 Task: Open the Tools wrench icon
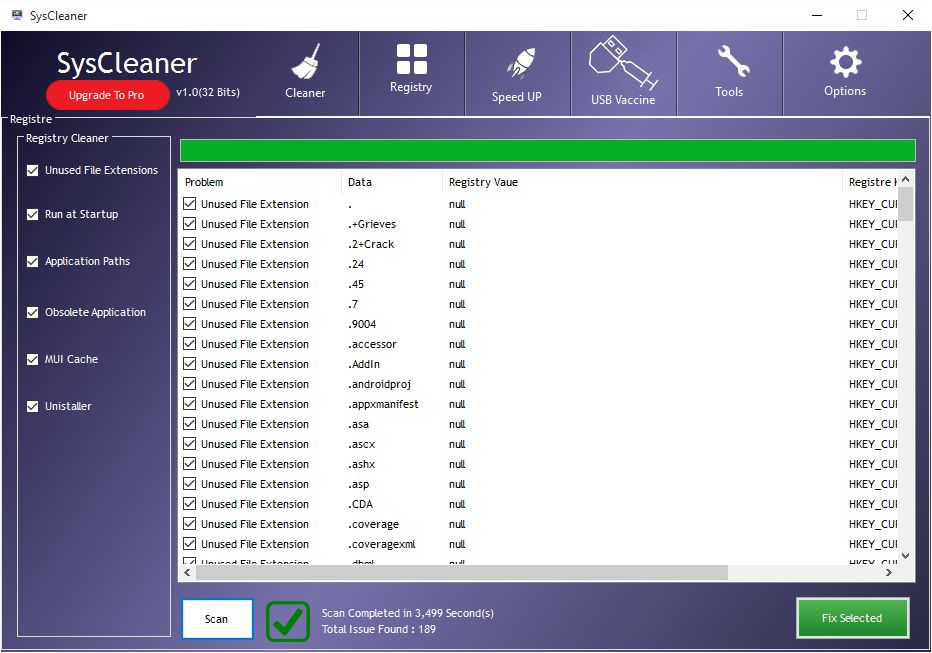[x=733, y=61]
